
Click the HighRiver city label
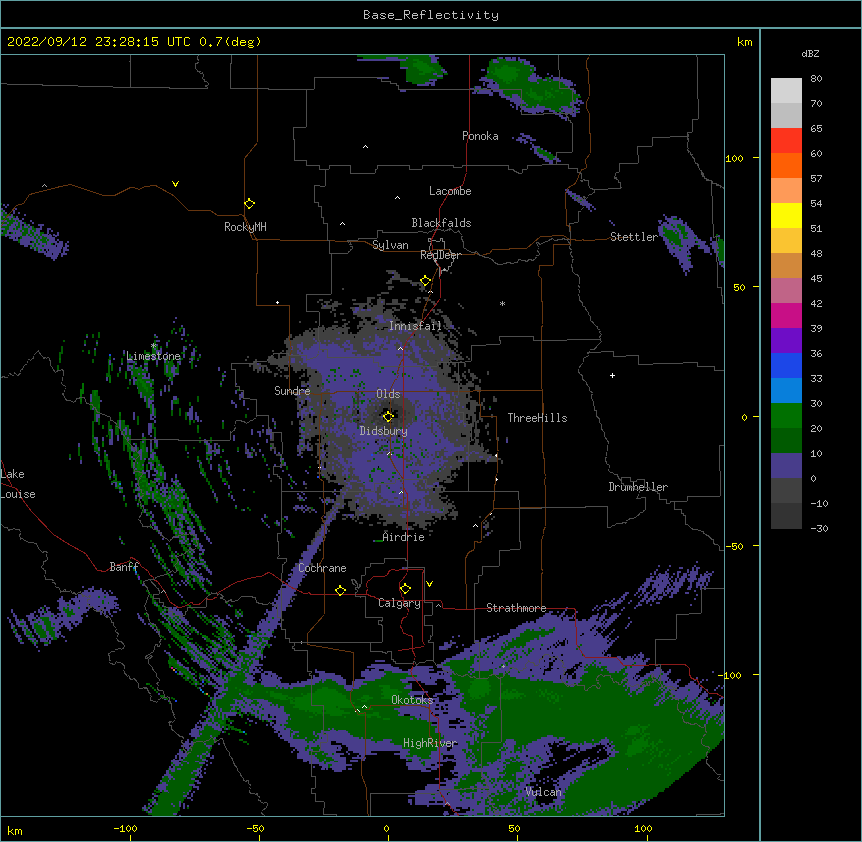430,743
